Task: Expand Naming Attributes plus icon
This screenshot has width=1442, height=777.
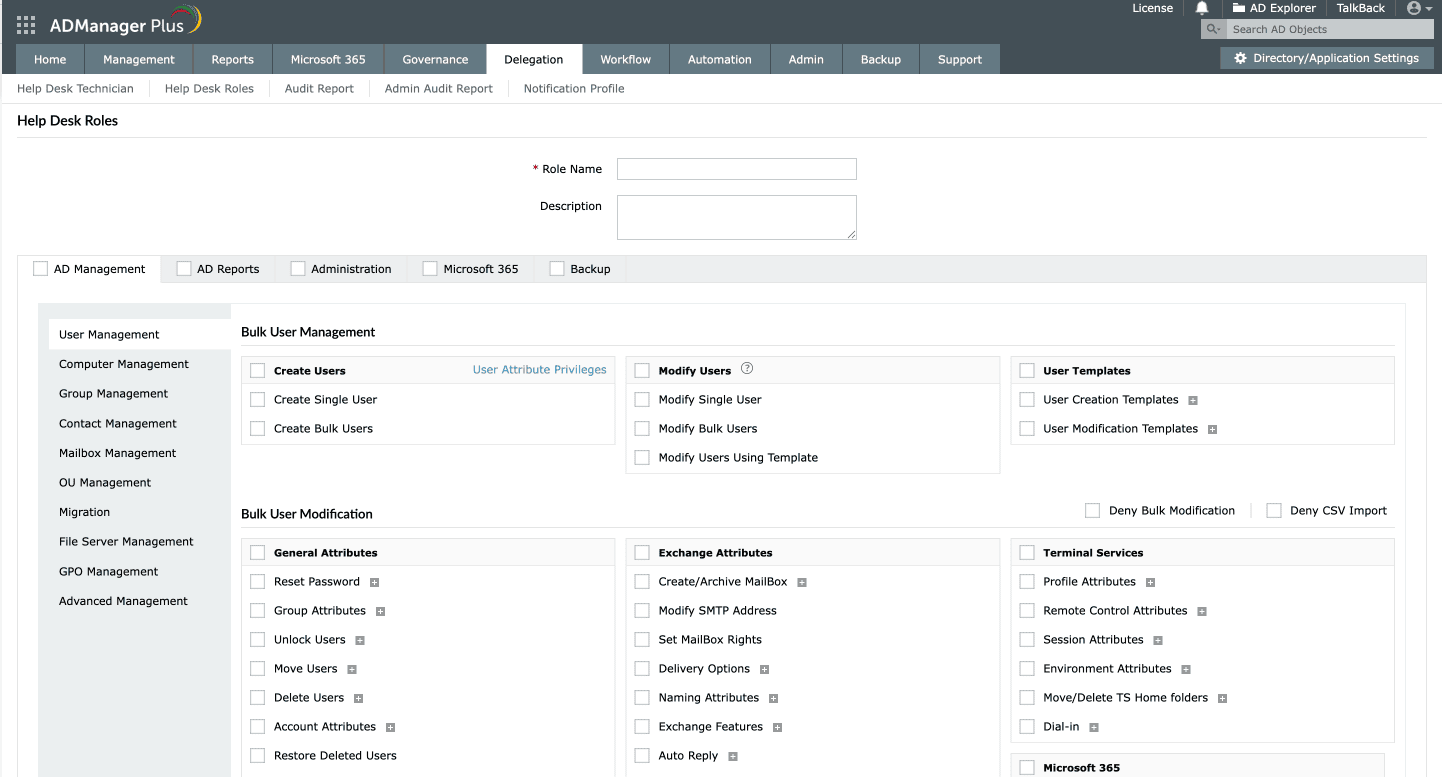Action: tap(773, 698)
